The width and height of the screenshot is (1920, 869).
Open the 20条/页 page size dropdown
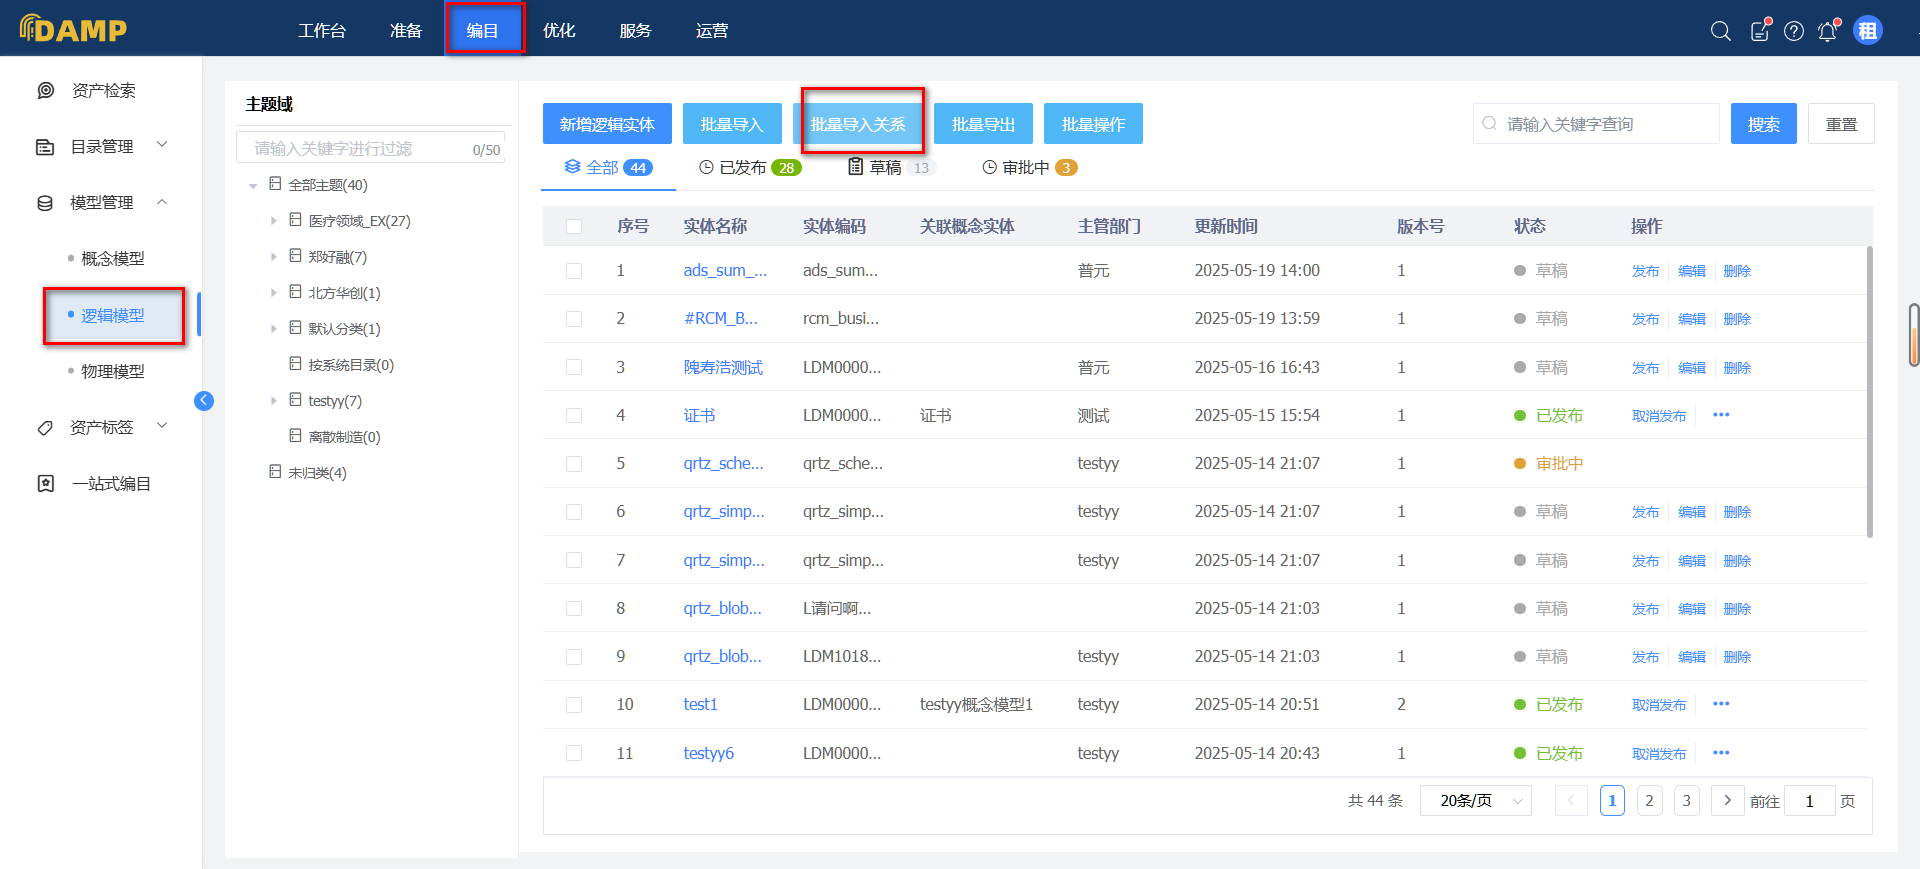pyautogui.click(x=1475, y=800)
